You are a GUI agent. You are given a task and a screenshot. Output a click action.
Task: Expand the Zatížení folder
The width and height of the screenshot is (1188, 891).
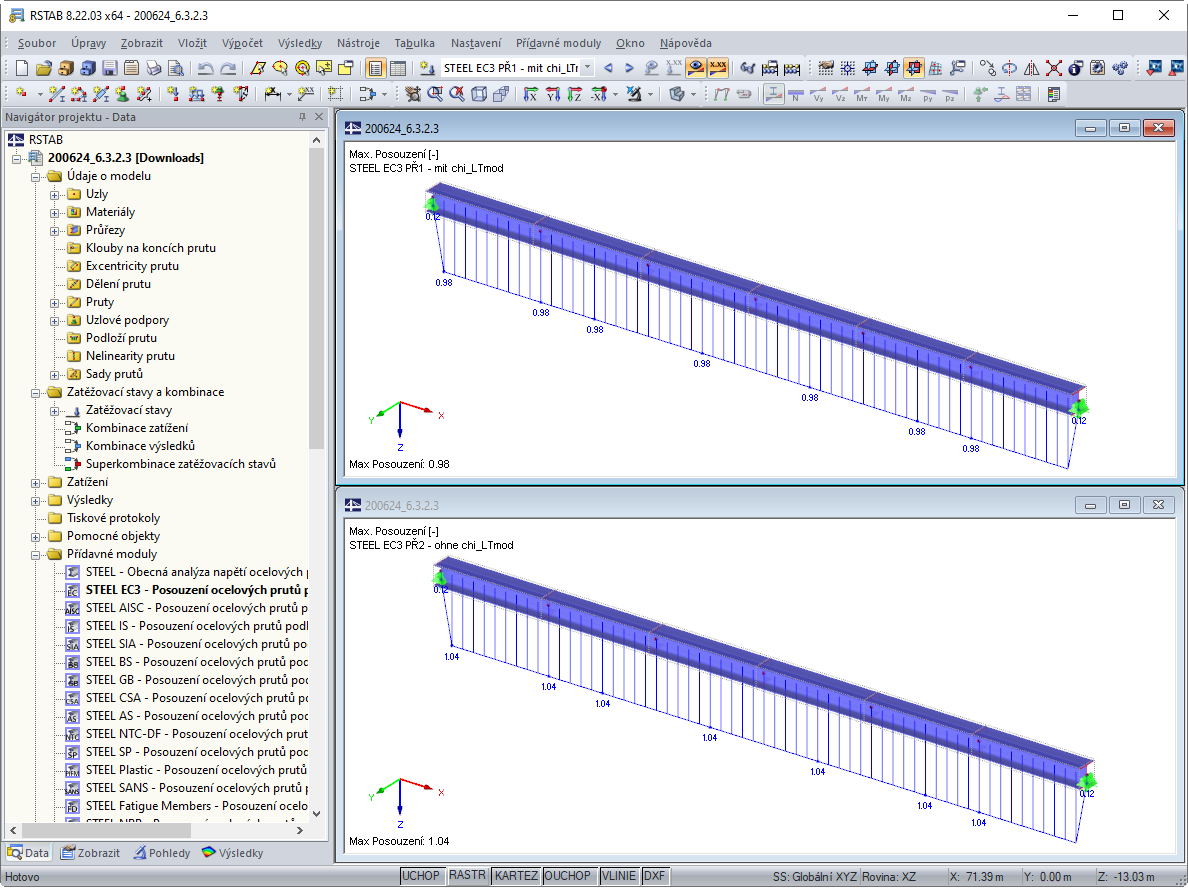click(36, 483)
